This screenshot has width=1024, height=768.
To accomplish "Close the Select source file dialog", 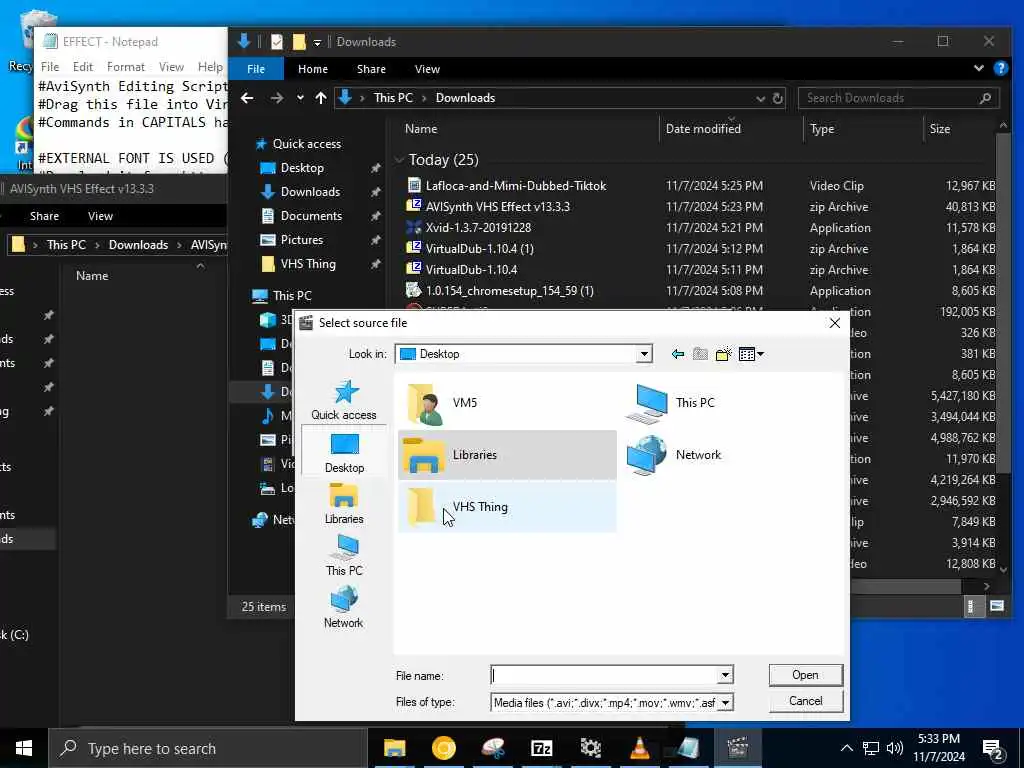I will point(834,323).
